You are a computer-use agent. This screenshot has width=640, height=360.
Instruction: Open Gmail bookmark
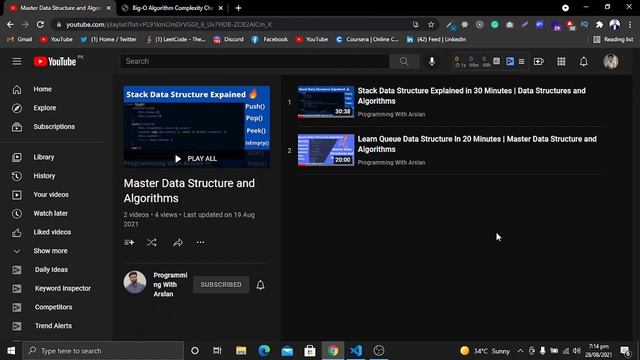click(20, 39)
